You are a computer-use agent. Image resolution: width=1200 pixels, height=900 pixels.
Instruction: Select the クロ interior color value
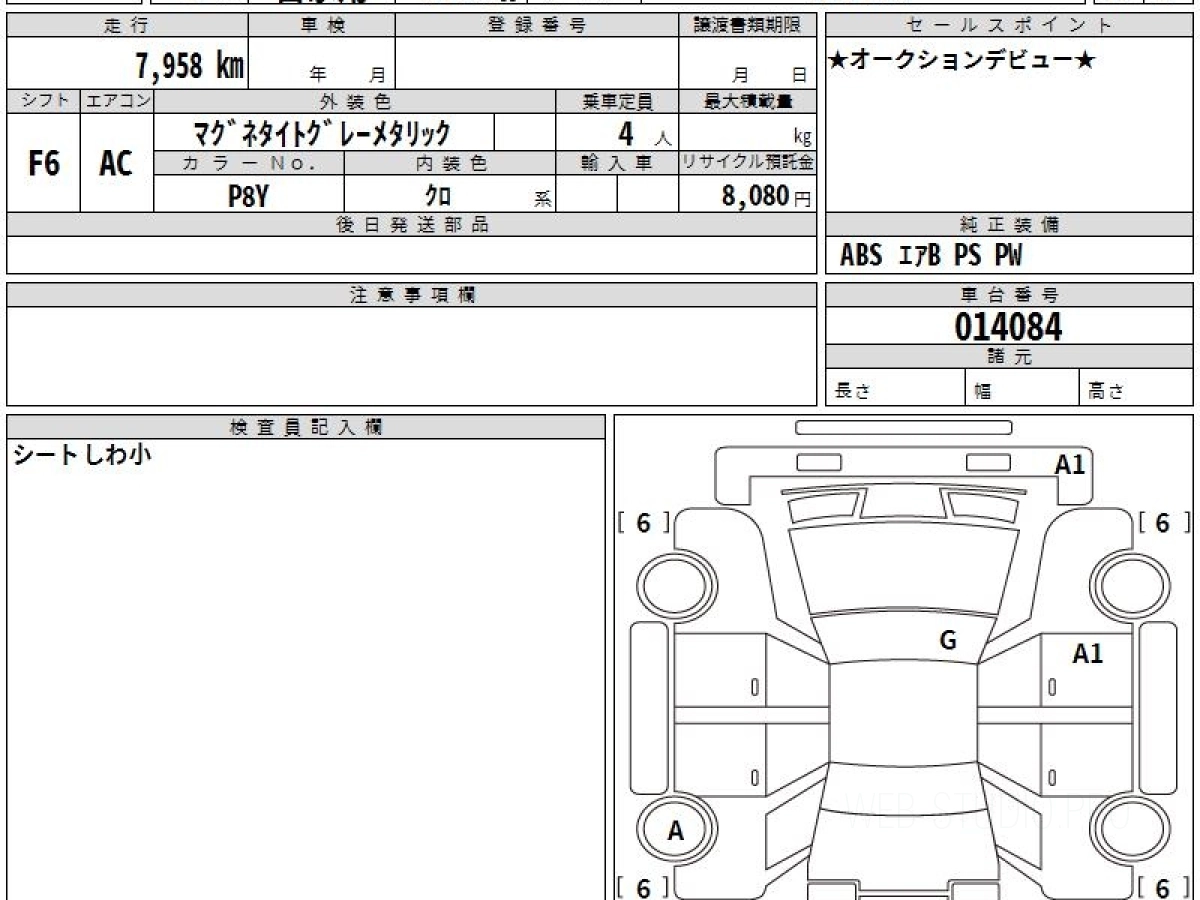(x=438, y=196)
